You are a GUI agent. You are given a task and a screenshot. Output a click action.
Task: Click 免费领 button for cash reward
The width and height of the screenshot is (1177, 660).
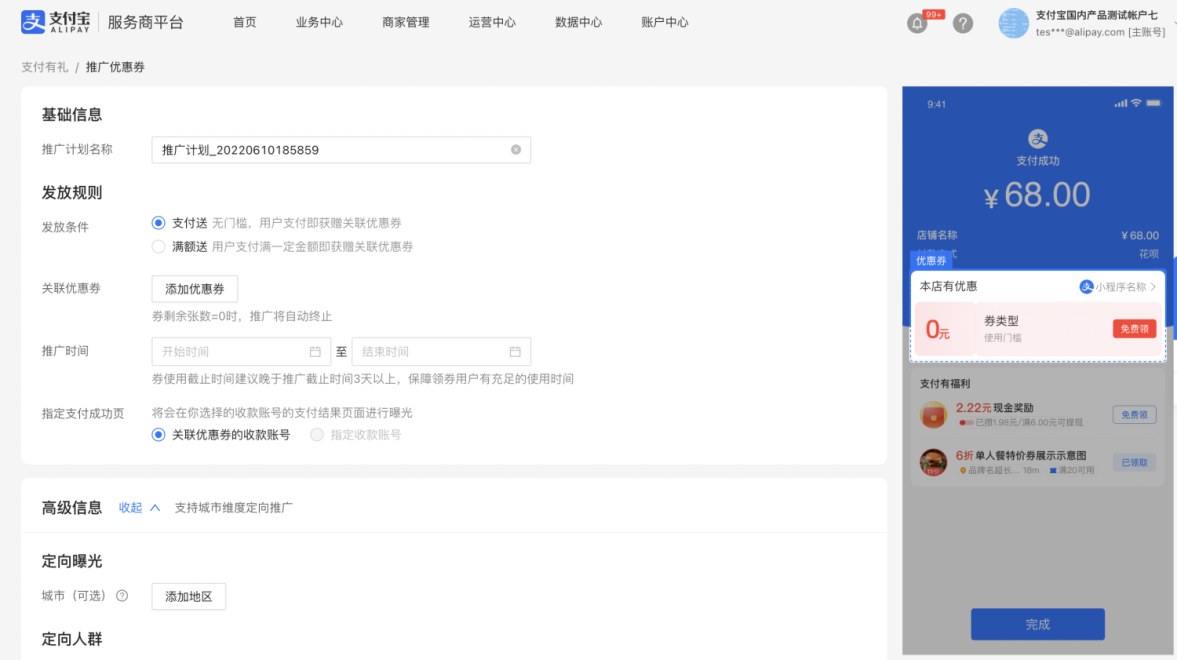(x=1134, y=414)
